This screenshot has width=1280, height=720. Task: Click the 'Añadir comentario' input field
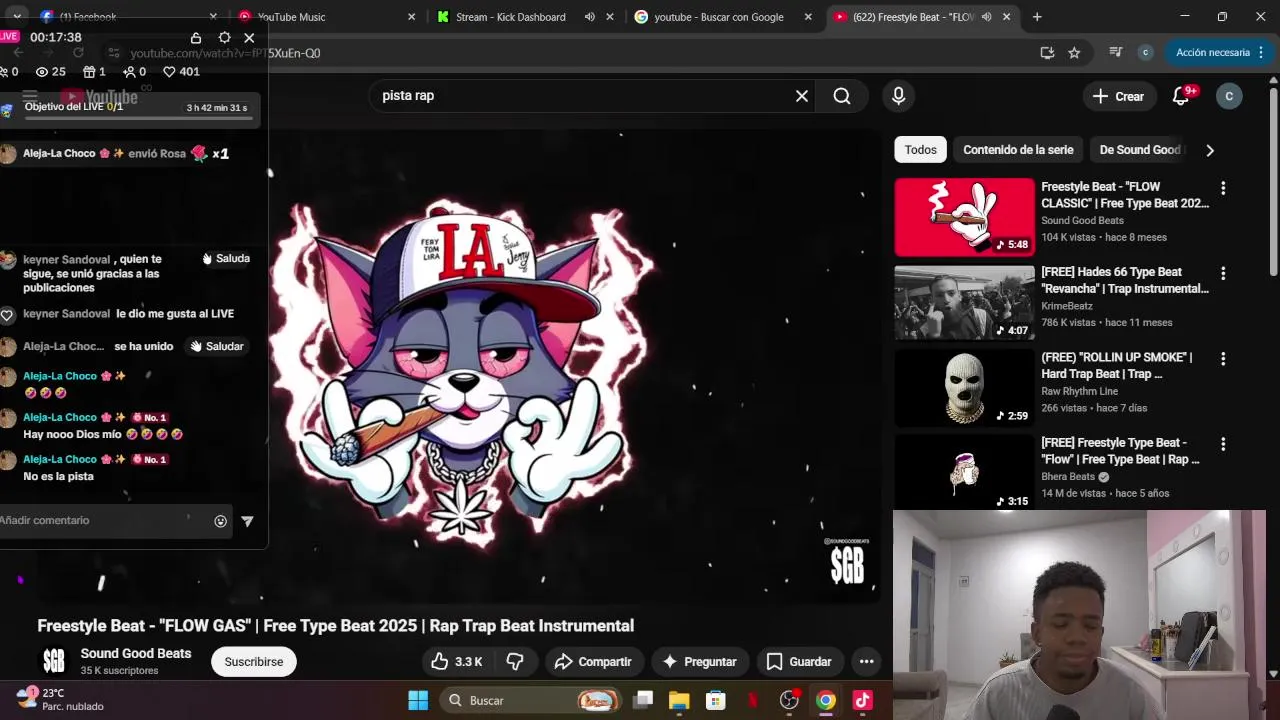point(104,520)
